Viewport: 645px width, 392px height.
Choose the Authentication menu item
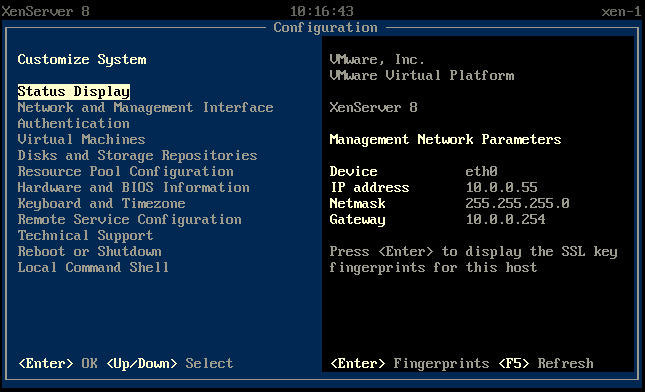74,123
